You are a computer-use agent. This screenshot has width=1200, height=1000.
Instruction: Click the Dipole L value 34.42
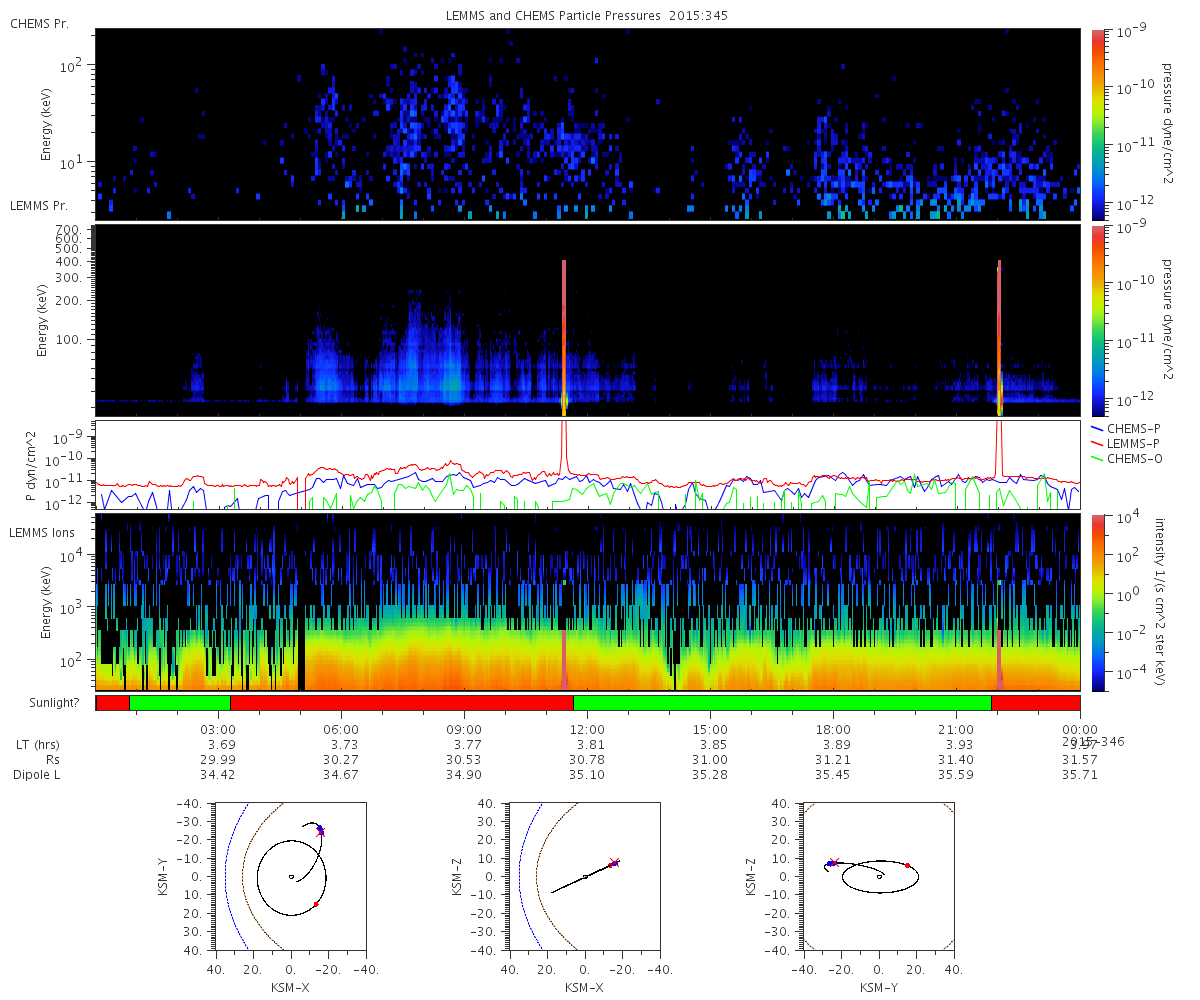(x=218, y=775)
